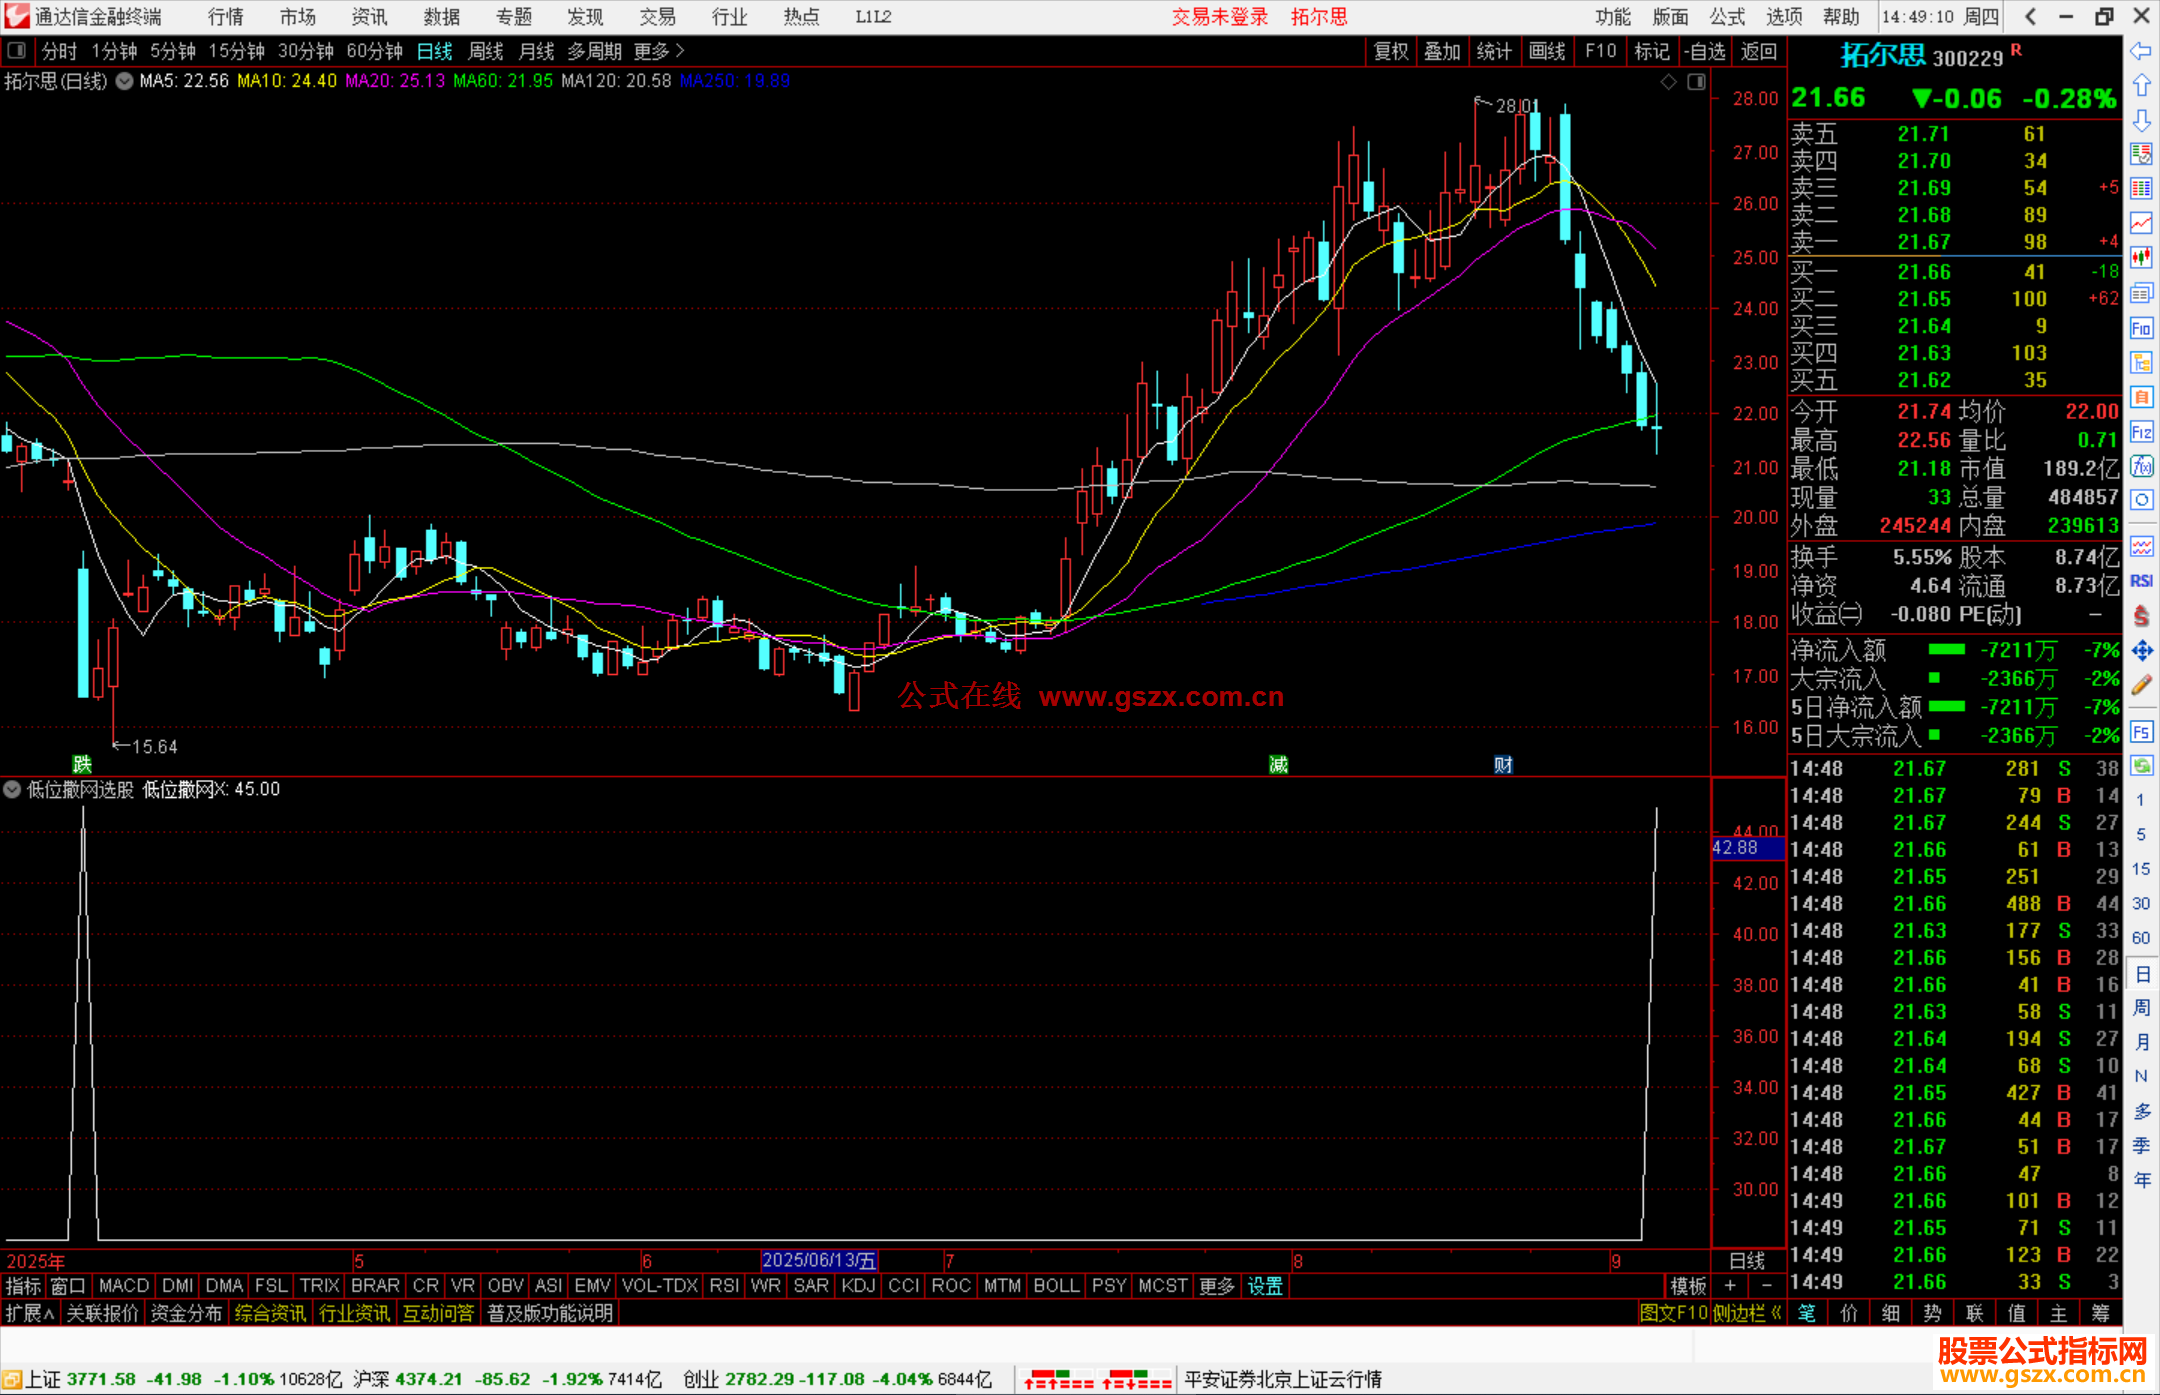Click the 叠加 overlay button

[x=1442, y=51]
